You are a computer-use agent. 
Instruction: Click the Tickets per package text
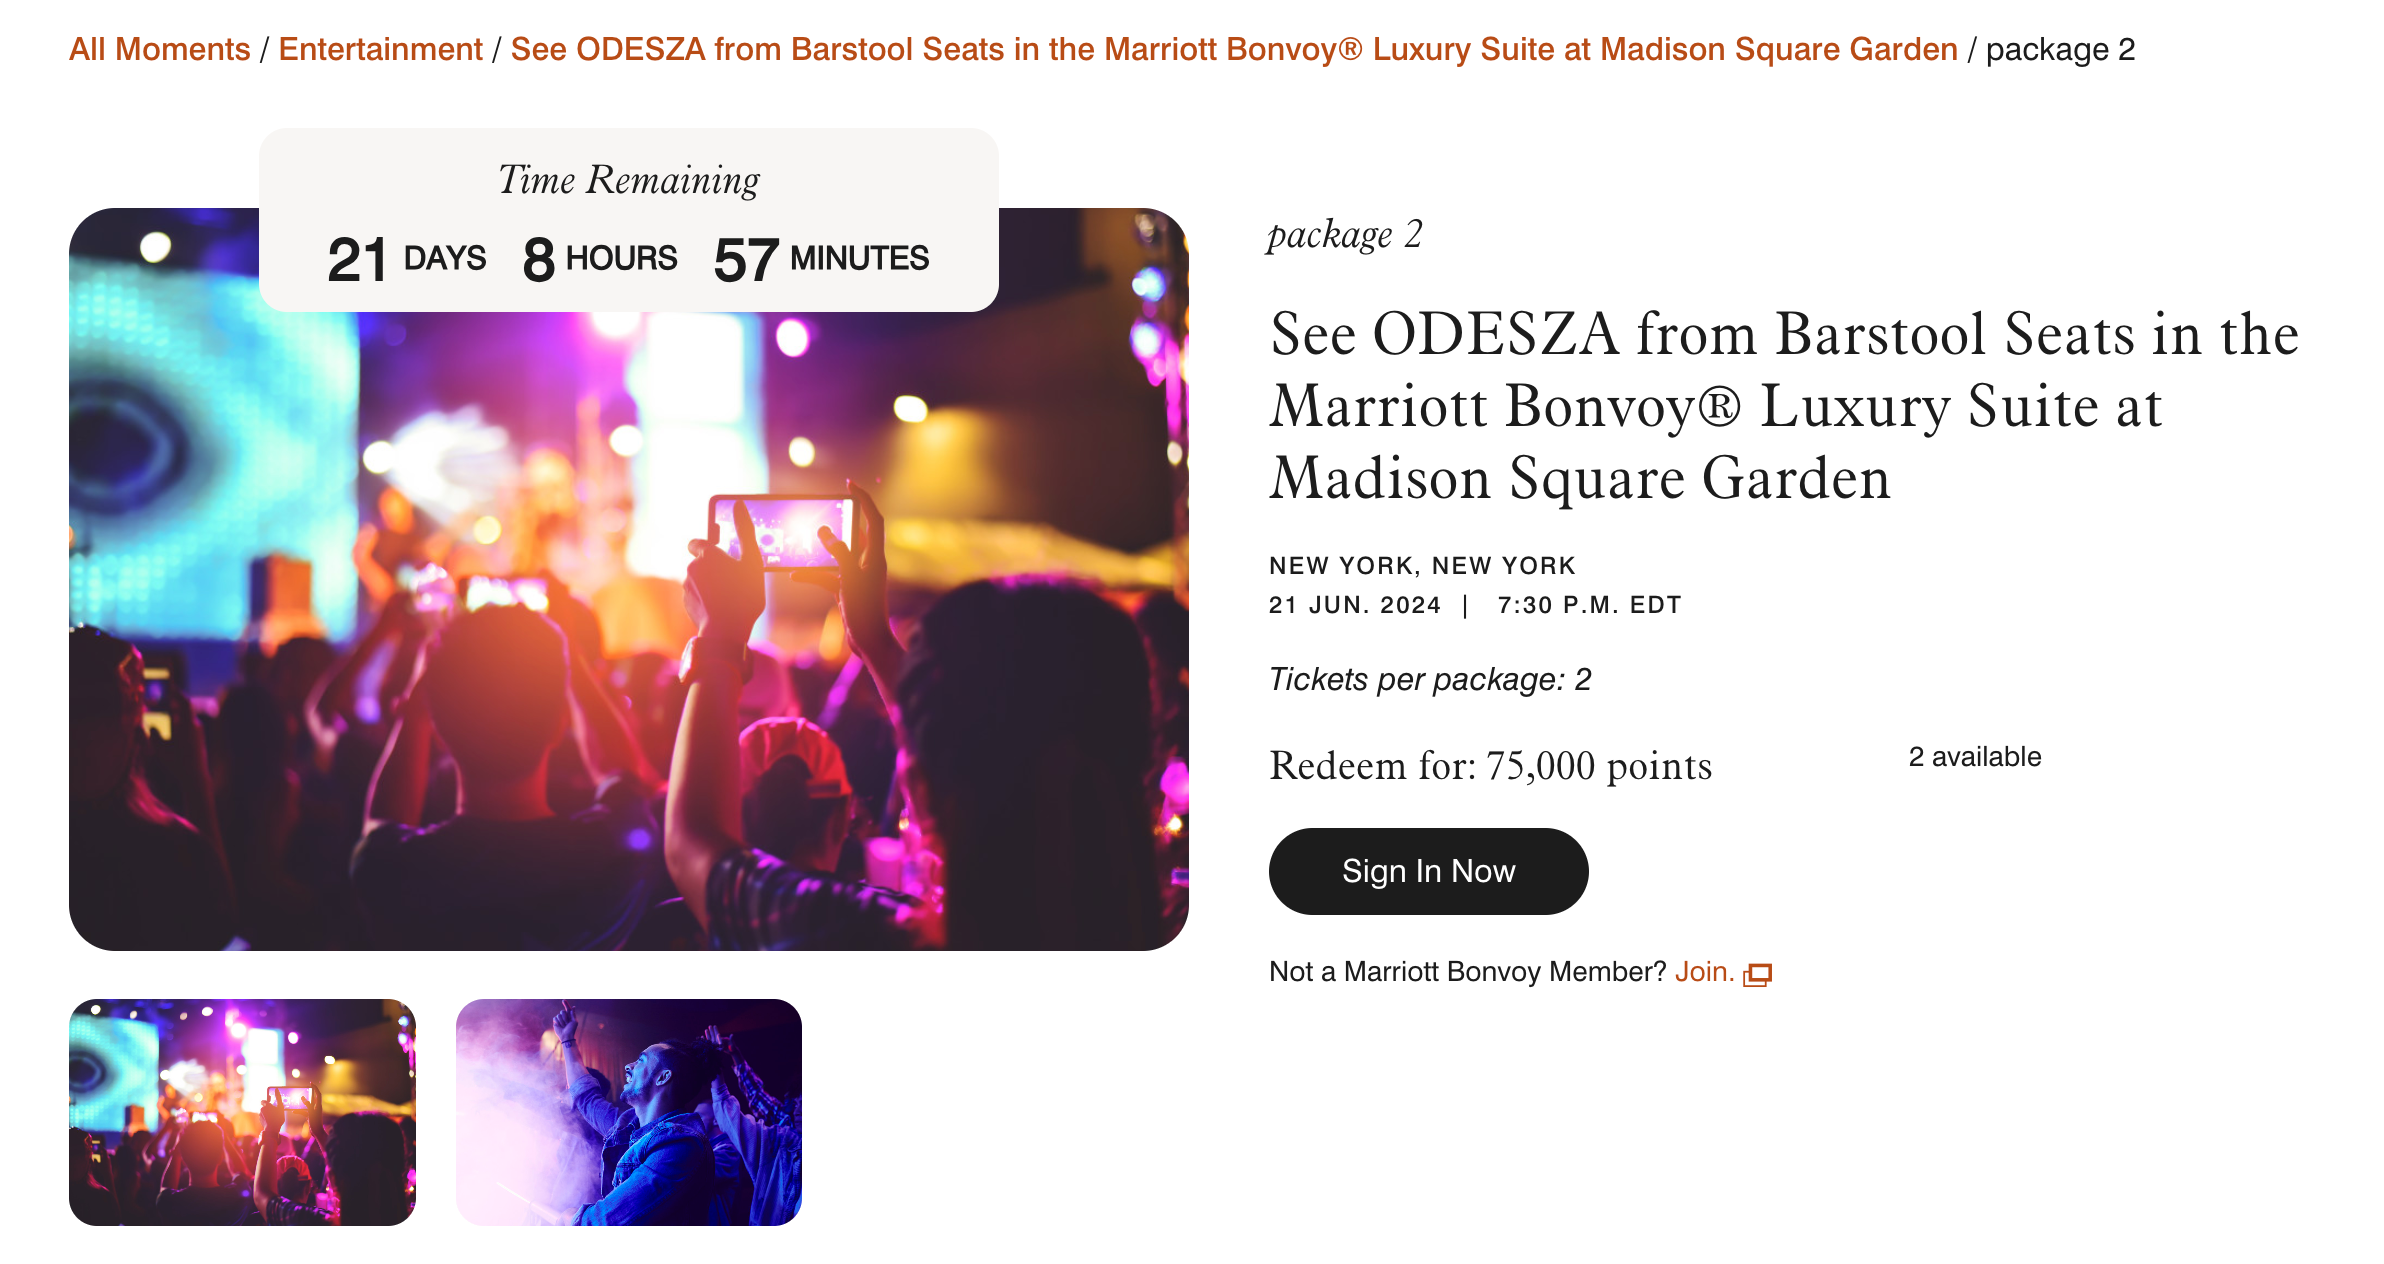[x=1430, y=680]
